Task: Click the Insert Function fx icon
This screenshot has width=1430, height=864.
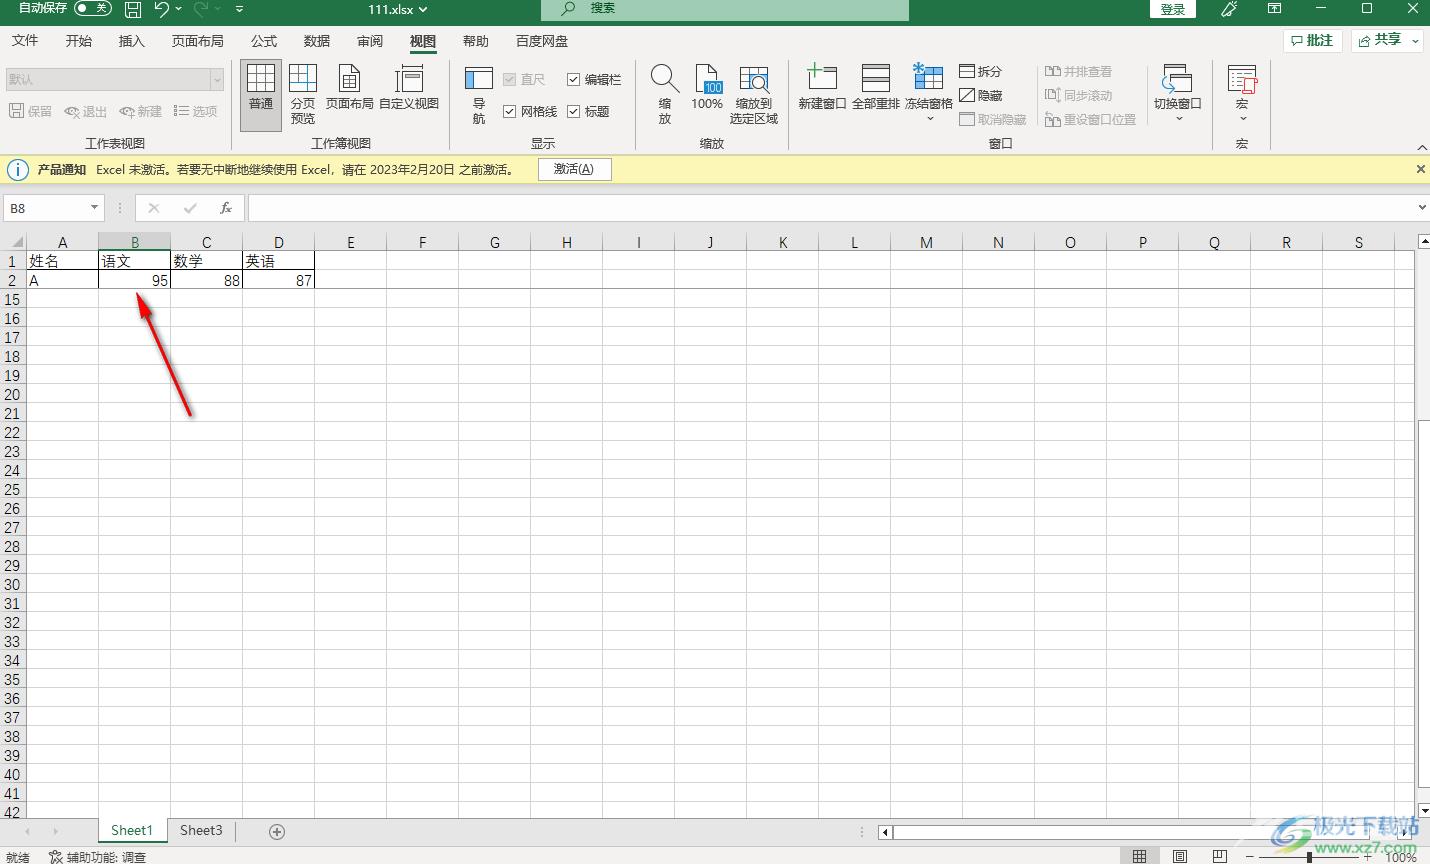Action: [226, 208]
